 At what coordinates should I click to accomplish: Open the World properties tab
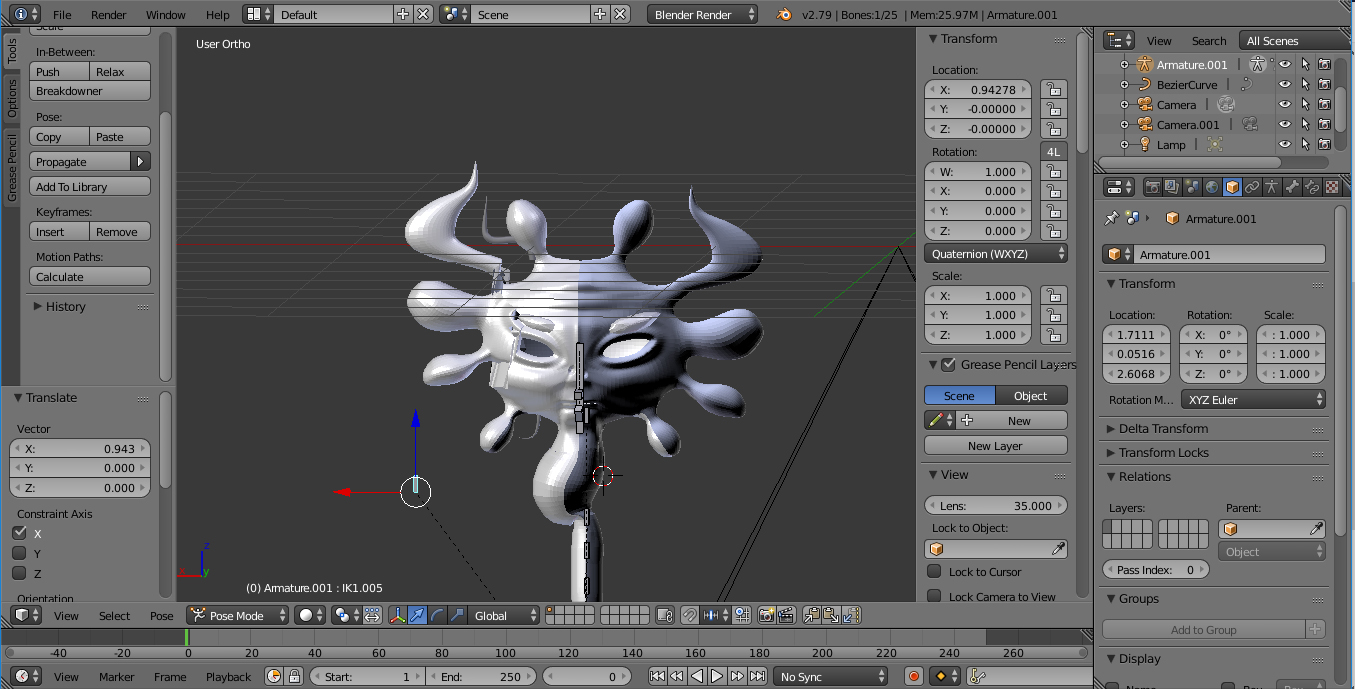(1212, 187)
